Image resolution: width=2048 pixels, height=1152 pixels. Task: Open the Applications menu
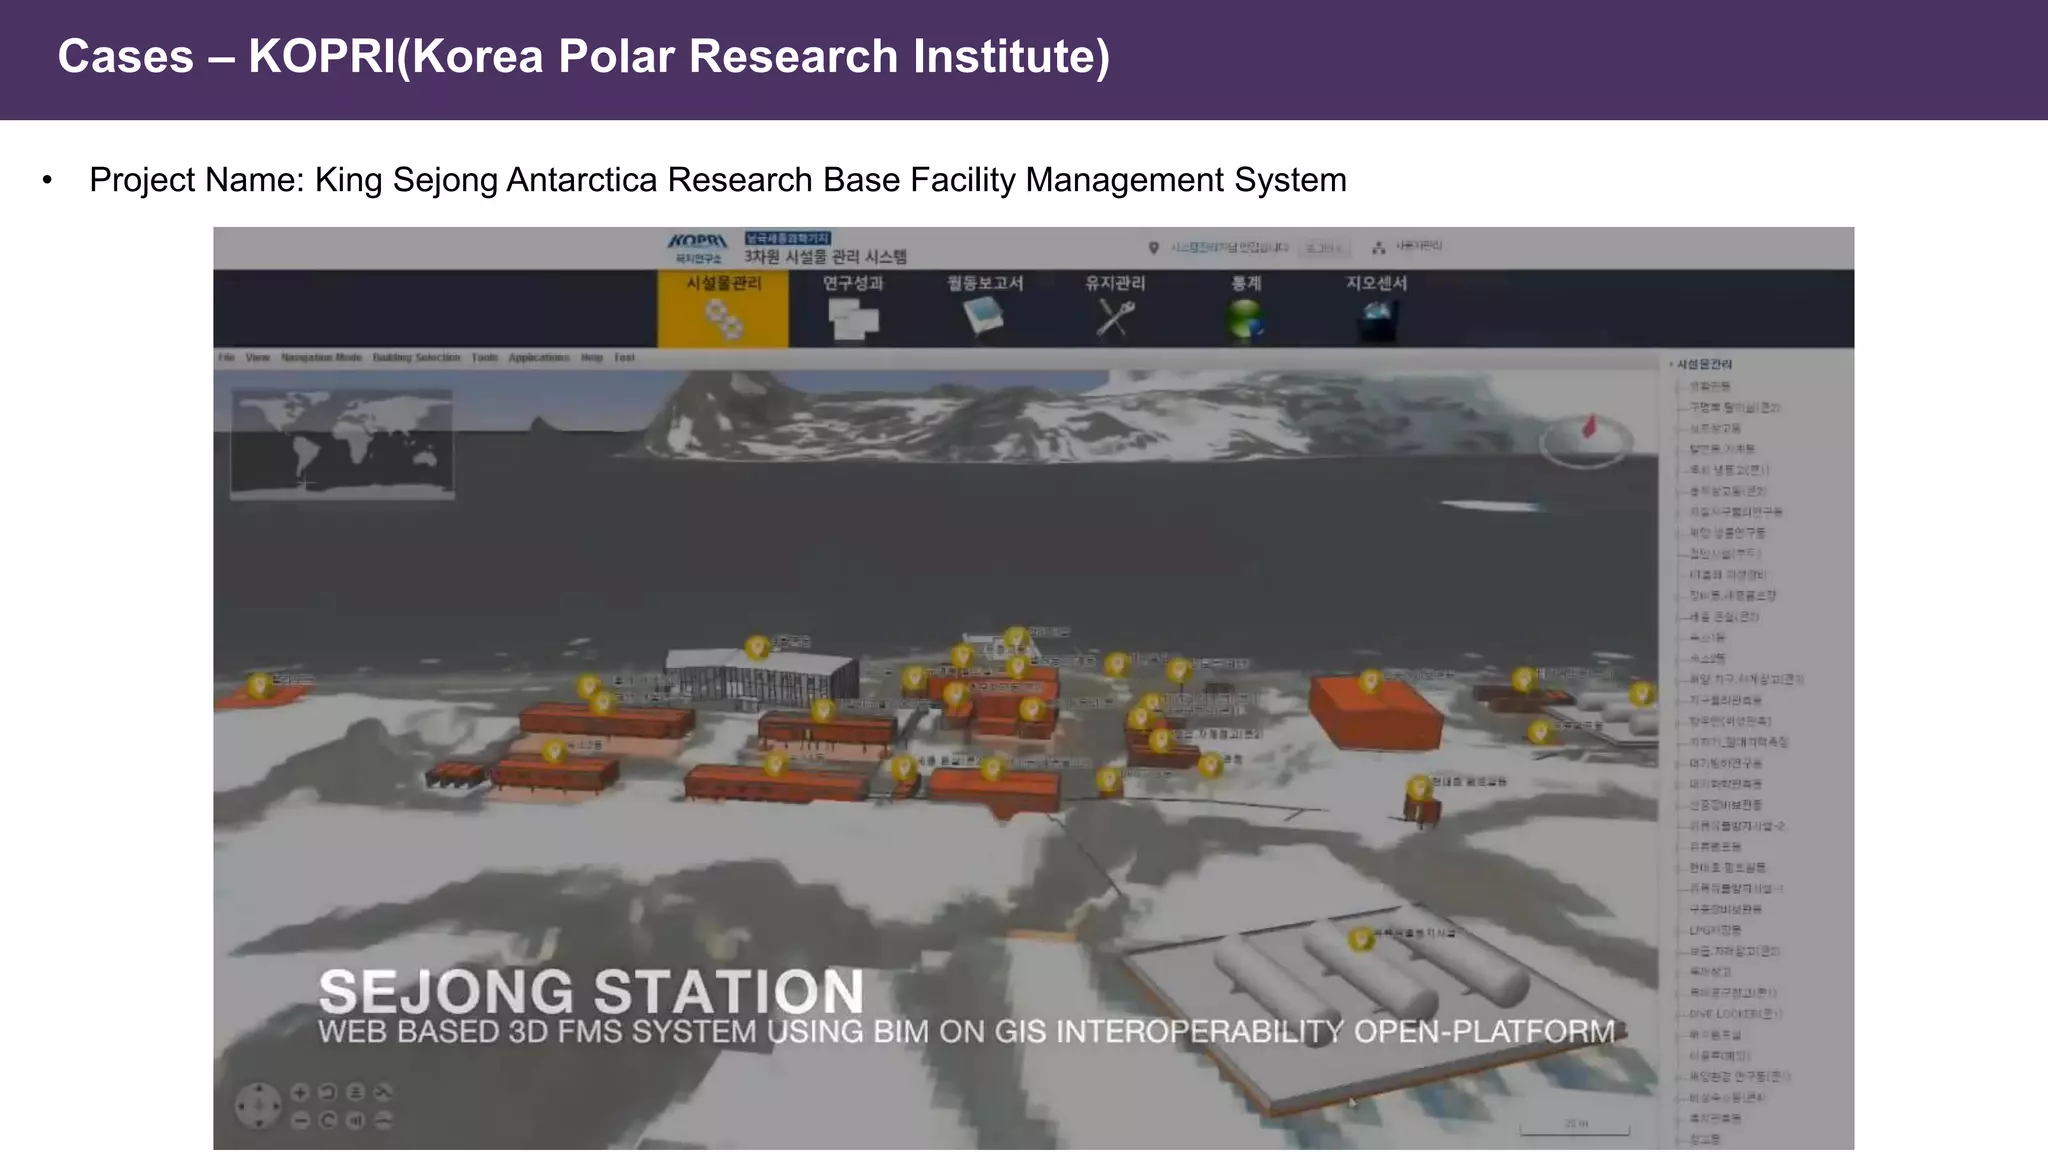(539, 357)
